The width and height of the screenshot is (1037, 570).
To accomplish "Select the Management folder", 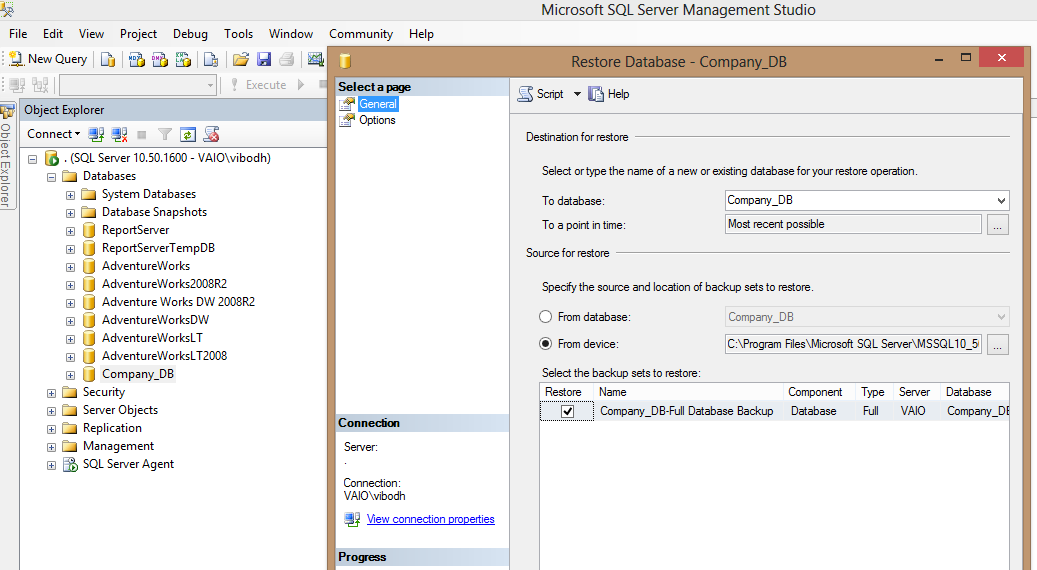I will (118, 446).
